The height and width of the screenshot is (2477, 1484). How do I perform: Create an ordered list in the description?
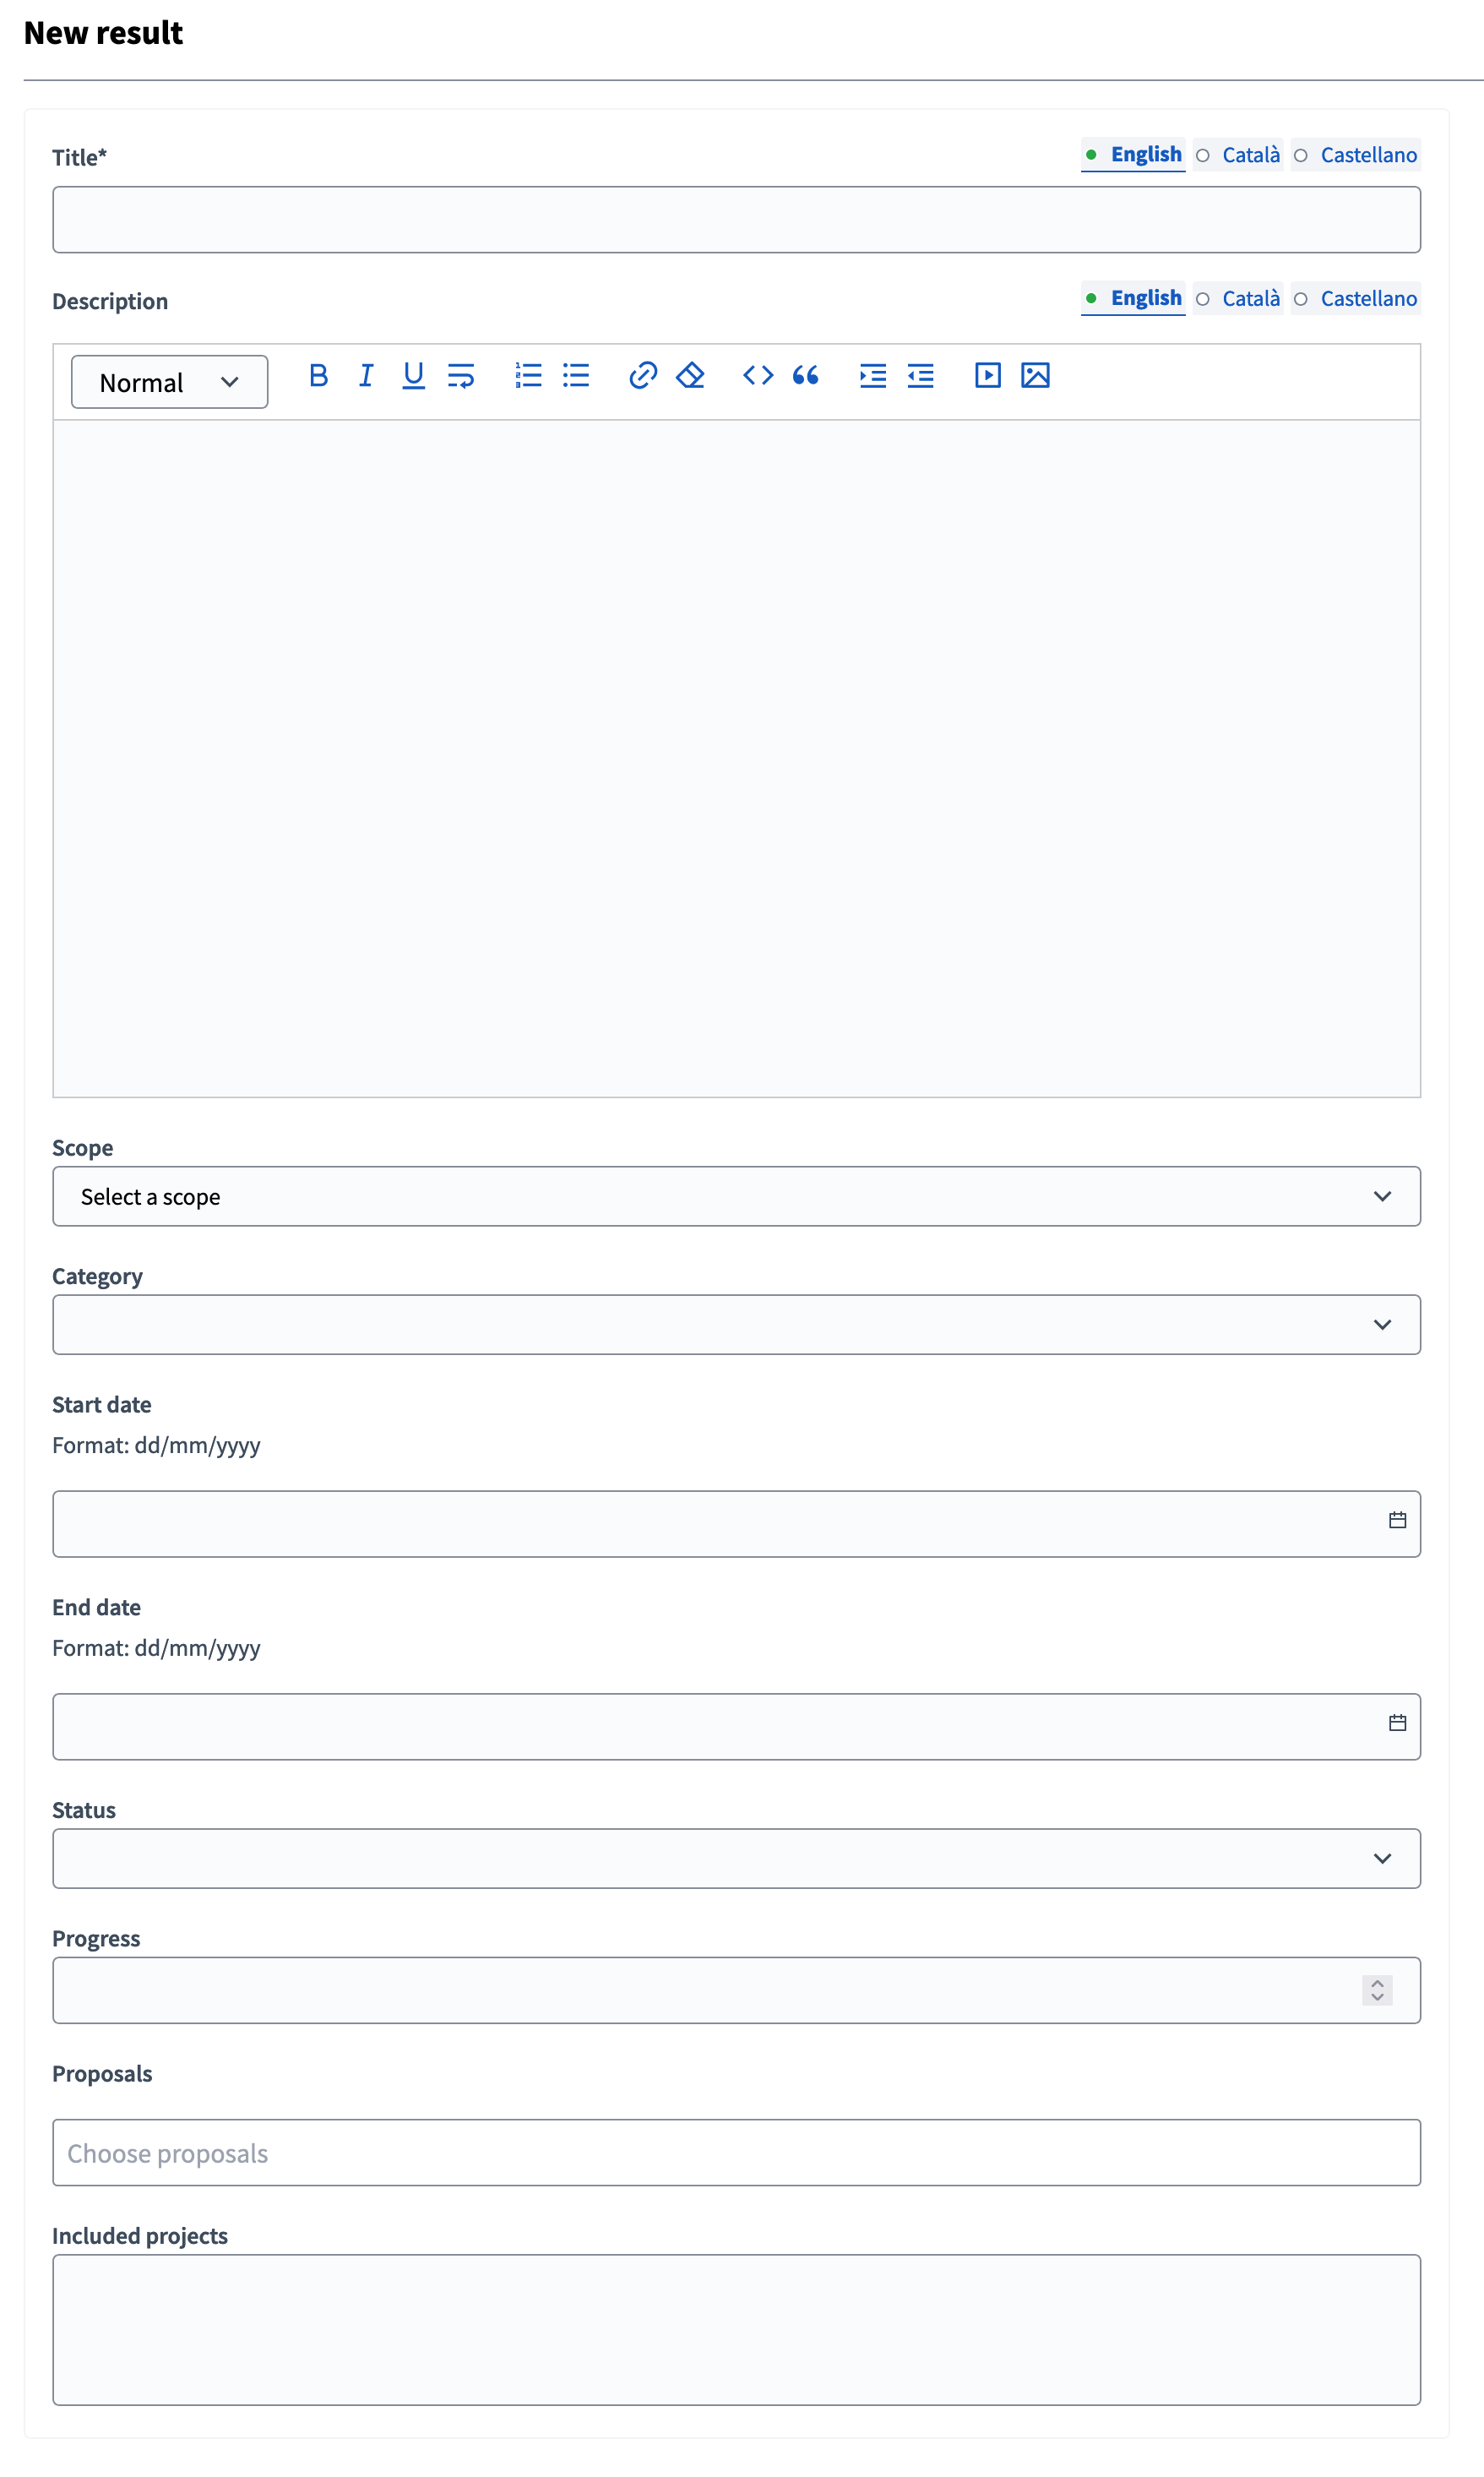click(x=527, y=376)
